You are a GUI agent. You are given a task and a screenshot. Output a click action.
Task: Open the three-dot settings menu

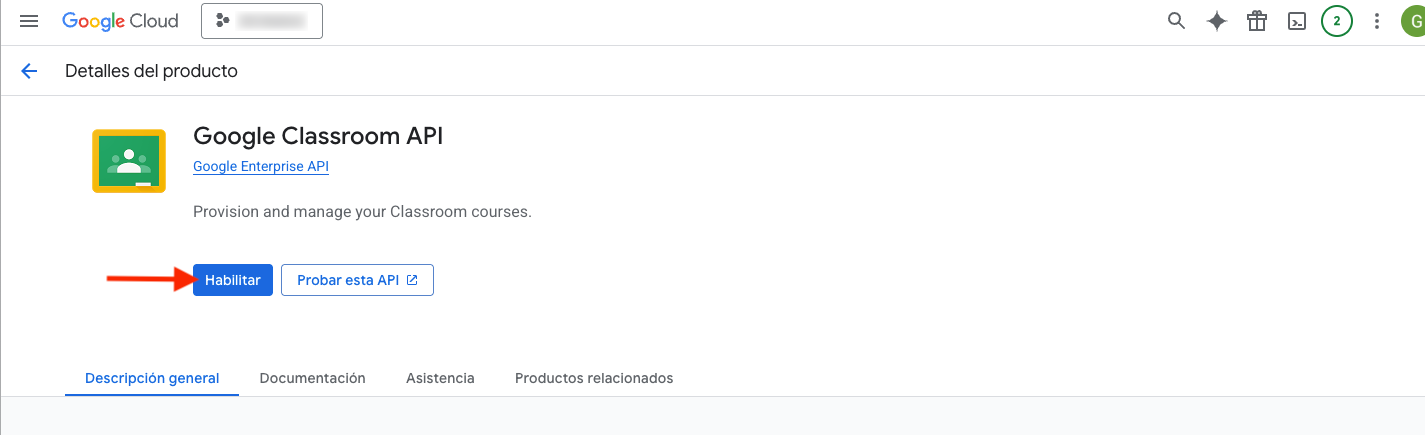coord(1377,21)
